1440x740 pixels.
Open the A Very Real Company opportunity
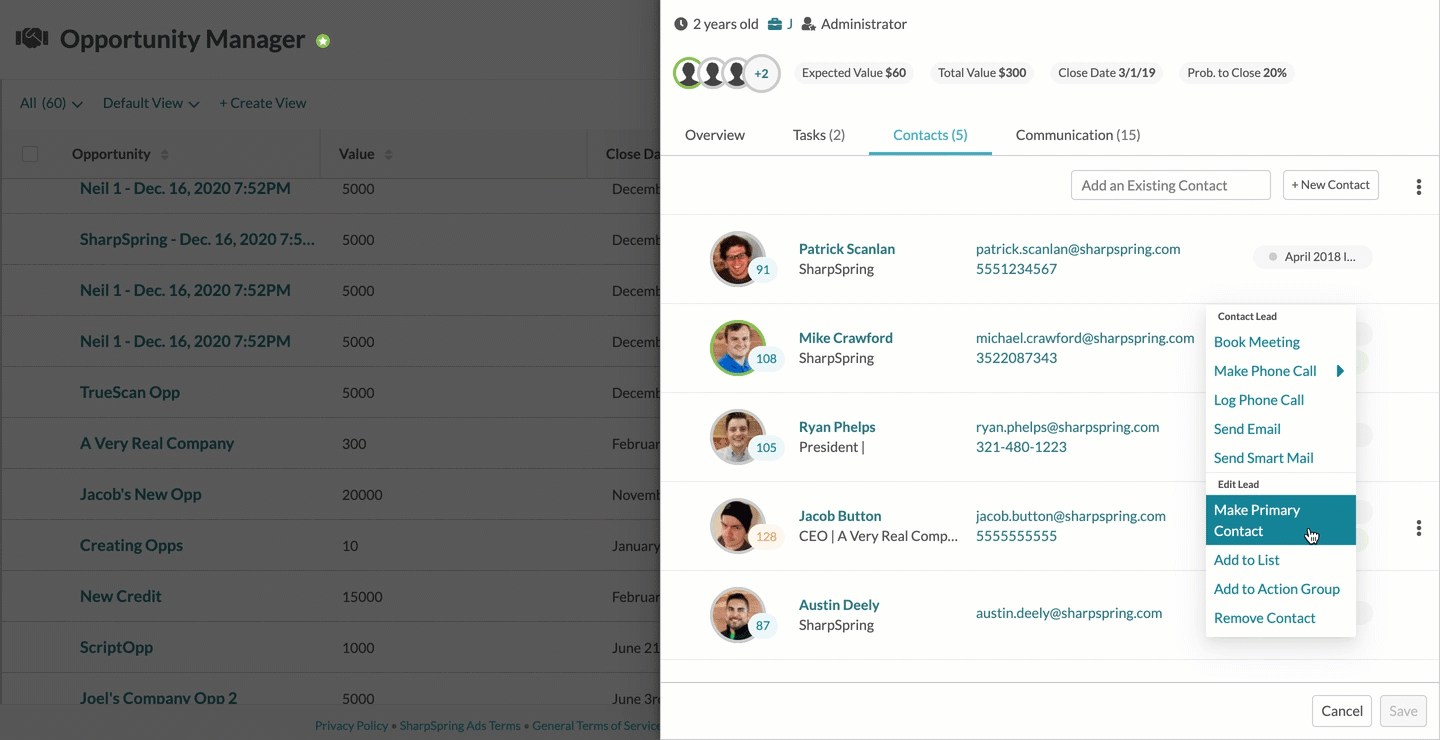pos(157,443)
